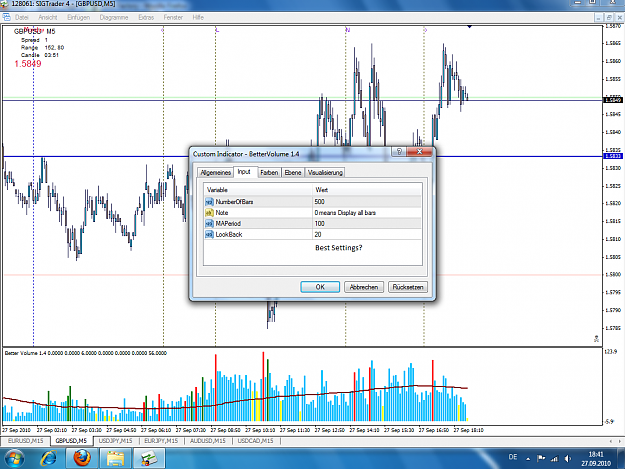Switch to the Farben tab
Screen dimensions: 625x469
point(269,173)
